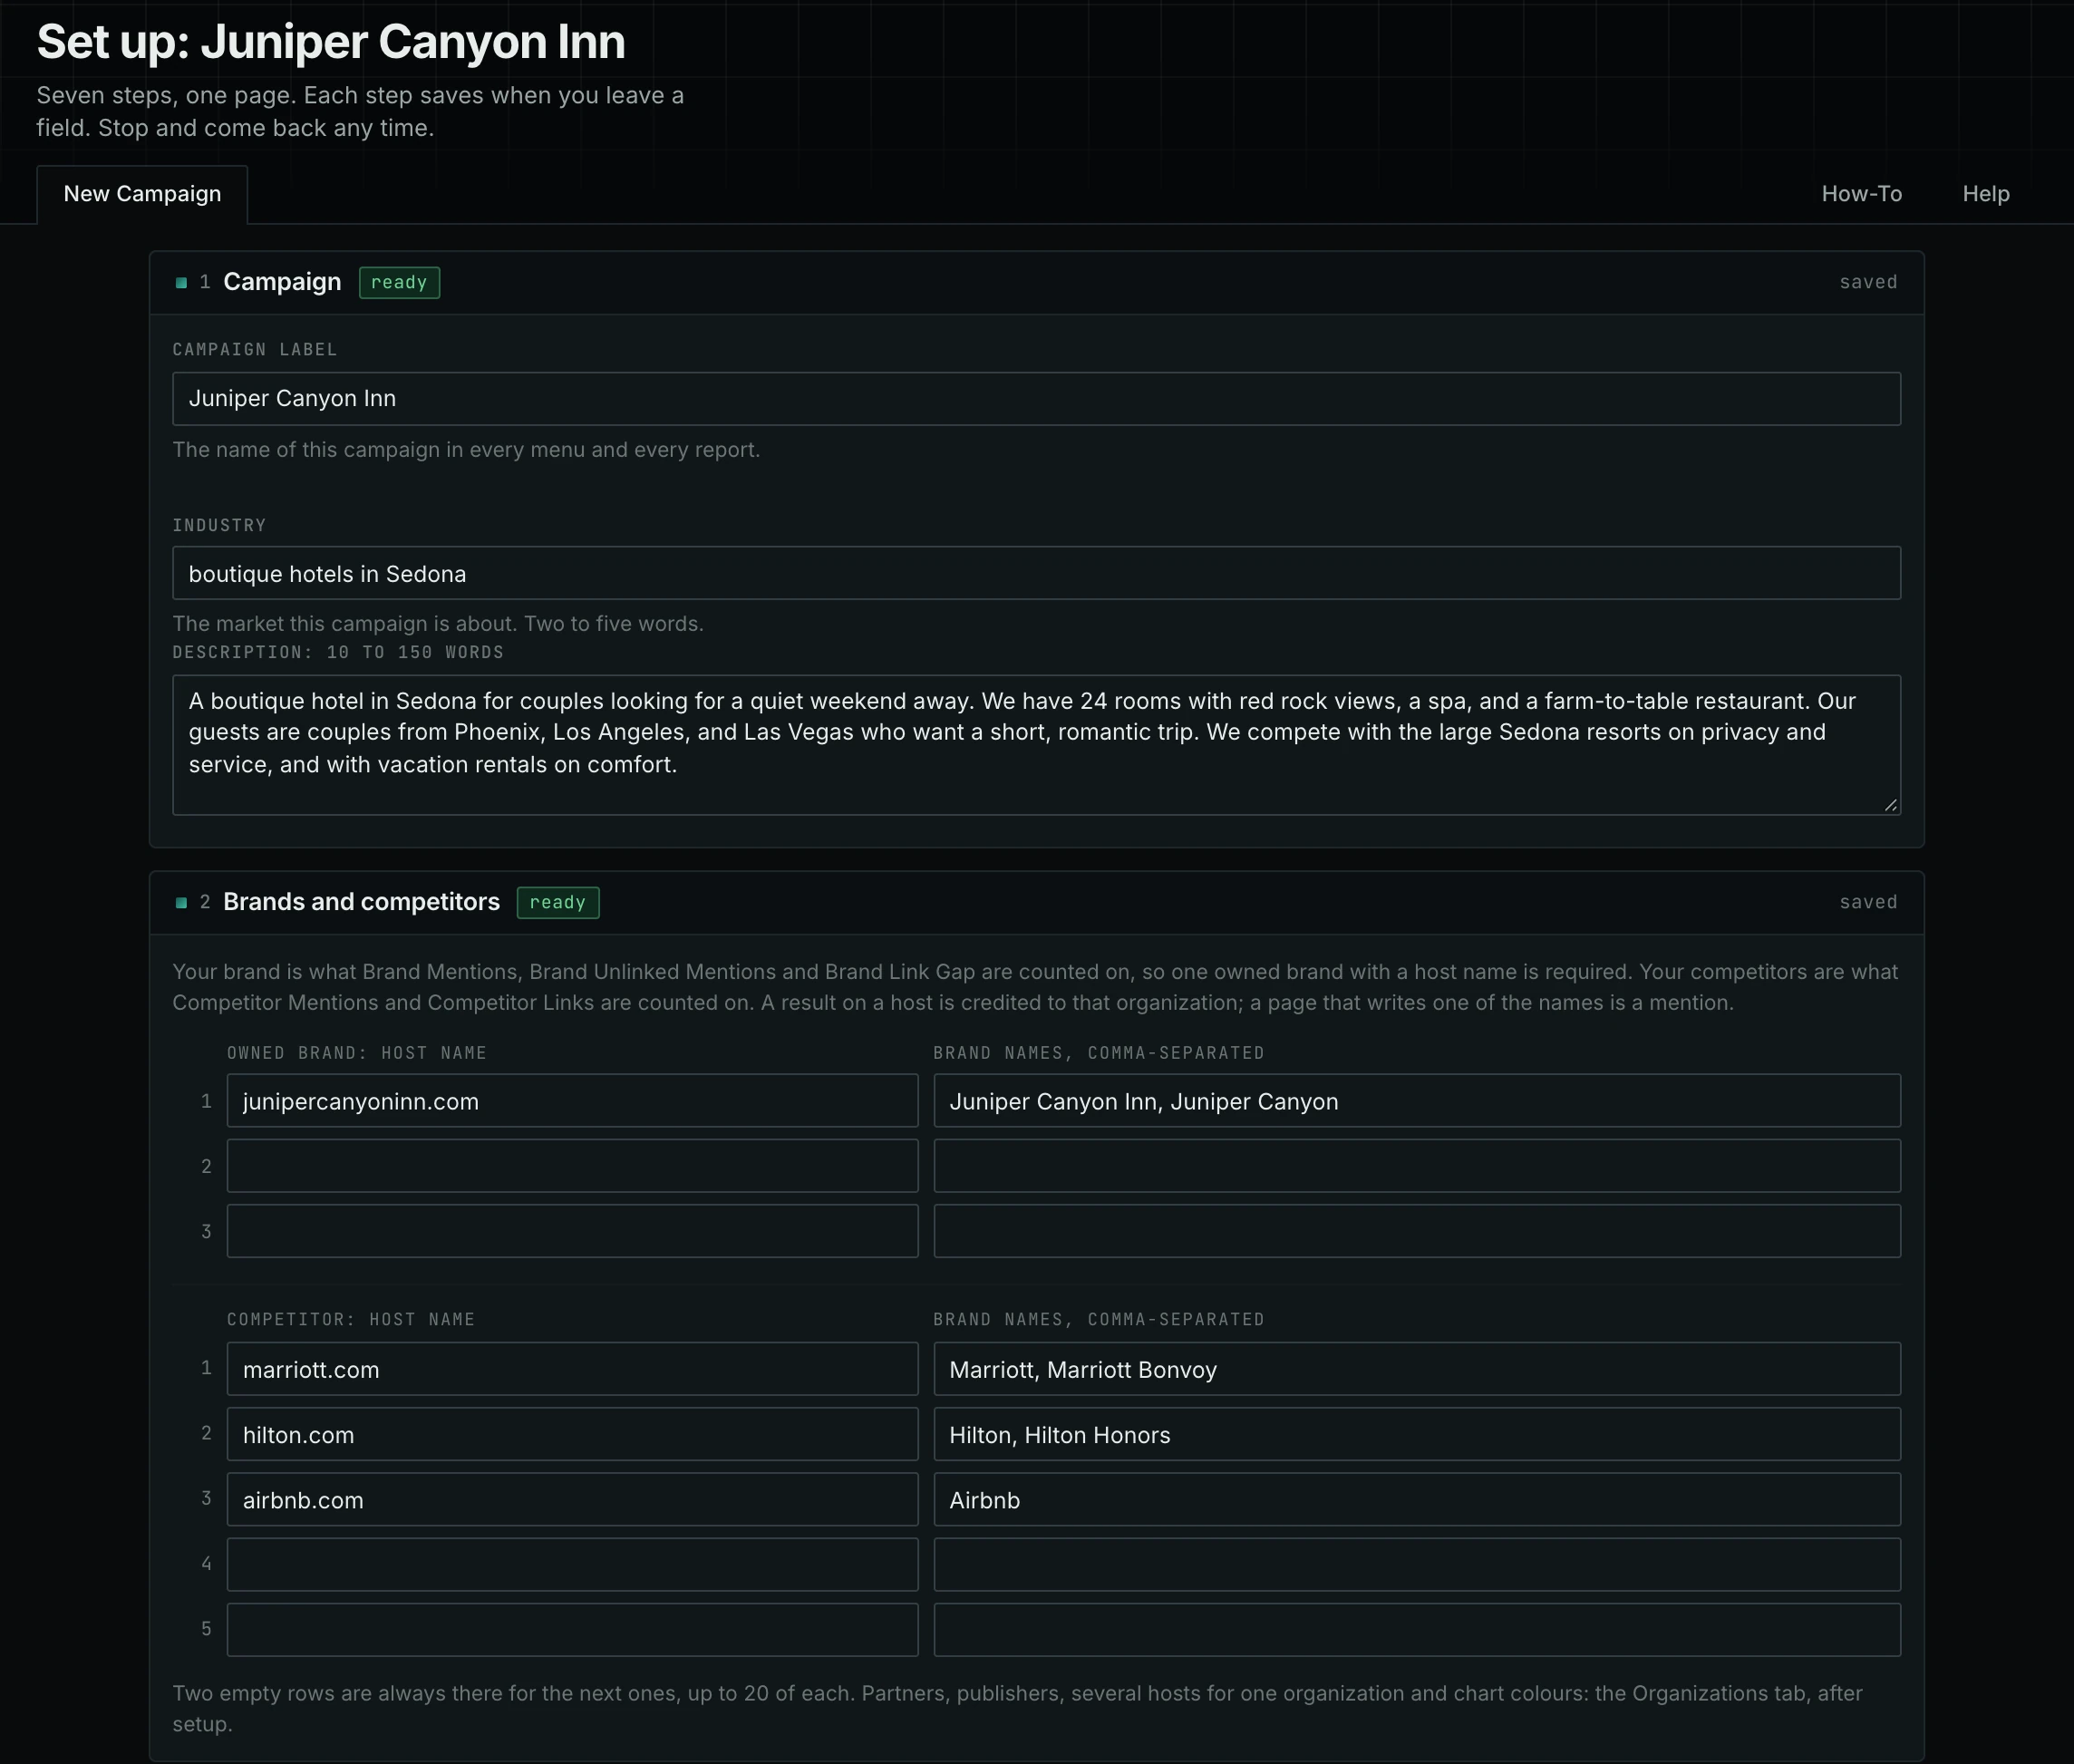
Task: Click the Seven steps, one page subtitle
Action: [x=360, y=111]
